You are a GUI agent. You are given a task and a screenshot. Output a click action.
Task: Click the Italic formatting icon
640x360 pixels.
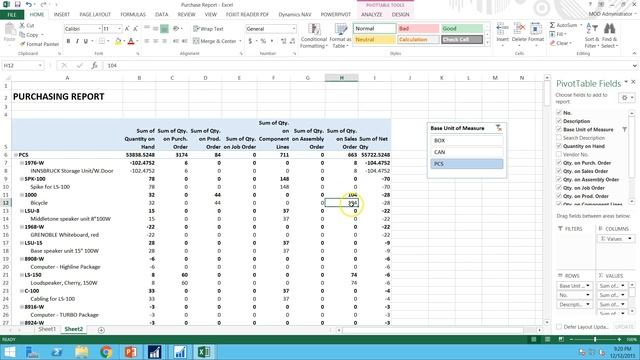pyautogui.click(x=77, y=41)
